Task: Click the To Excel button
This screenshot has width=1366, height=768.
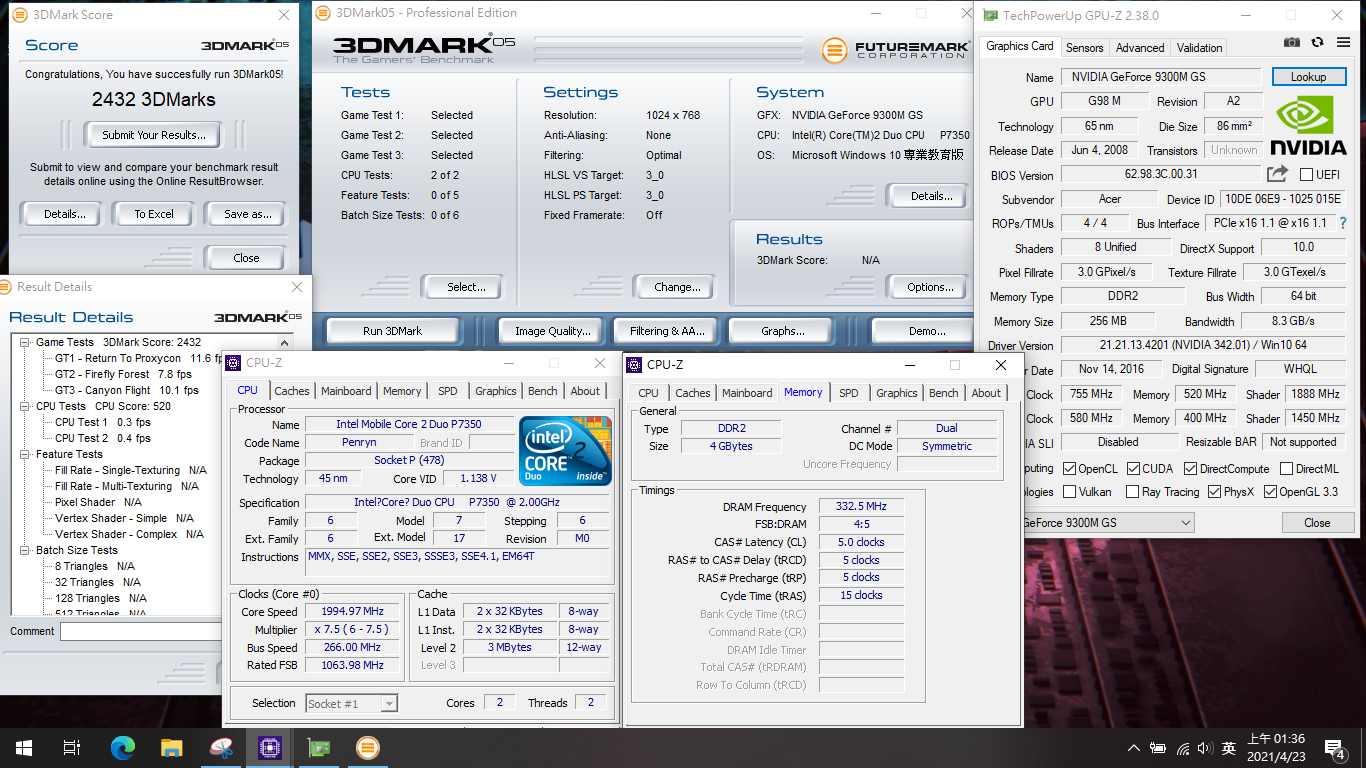Action: 154,214
